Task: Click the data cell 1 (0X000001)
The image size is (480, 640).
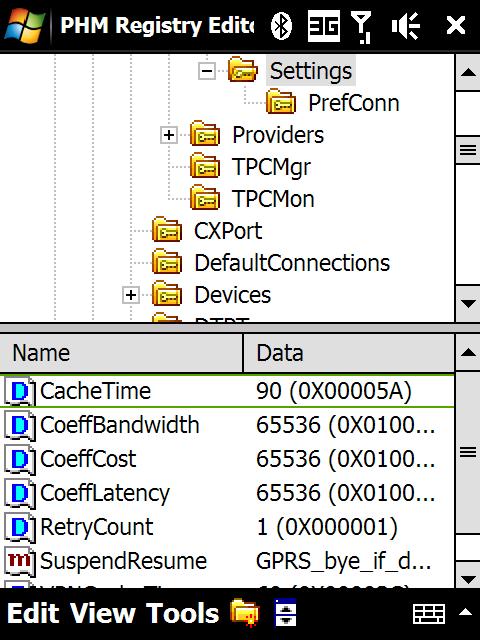Action: (x=327, y=527)
